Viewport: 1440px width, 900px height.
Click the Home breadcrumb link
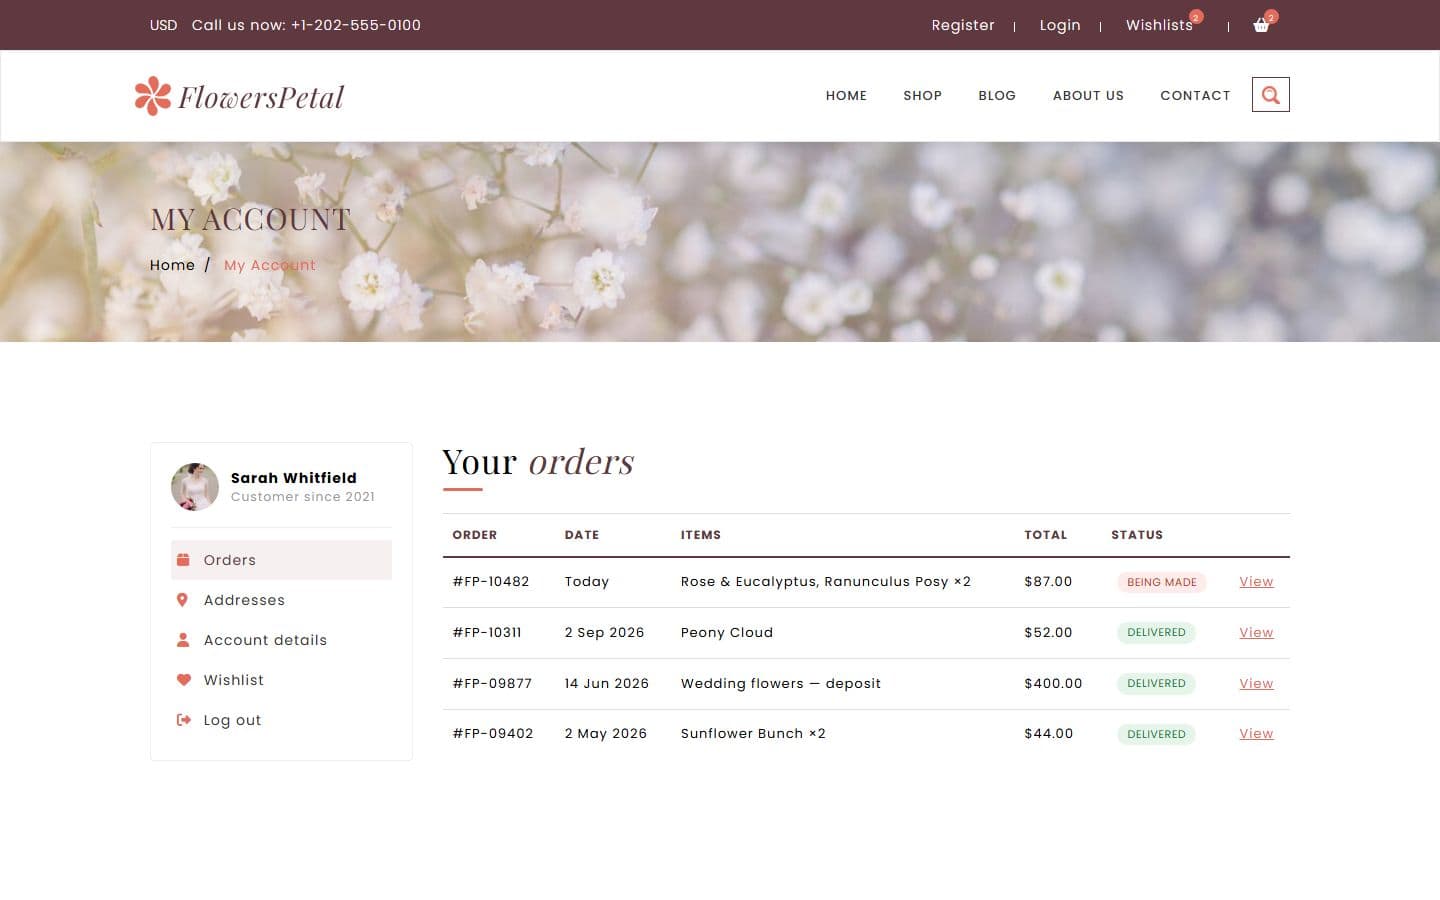pyautogui.click(x=172, y=265)
